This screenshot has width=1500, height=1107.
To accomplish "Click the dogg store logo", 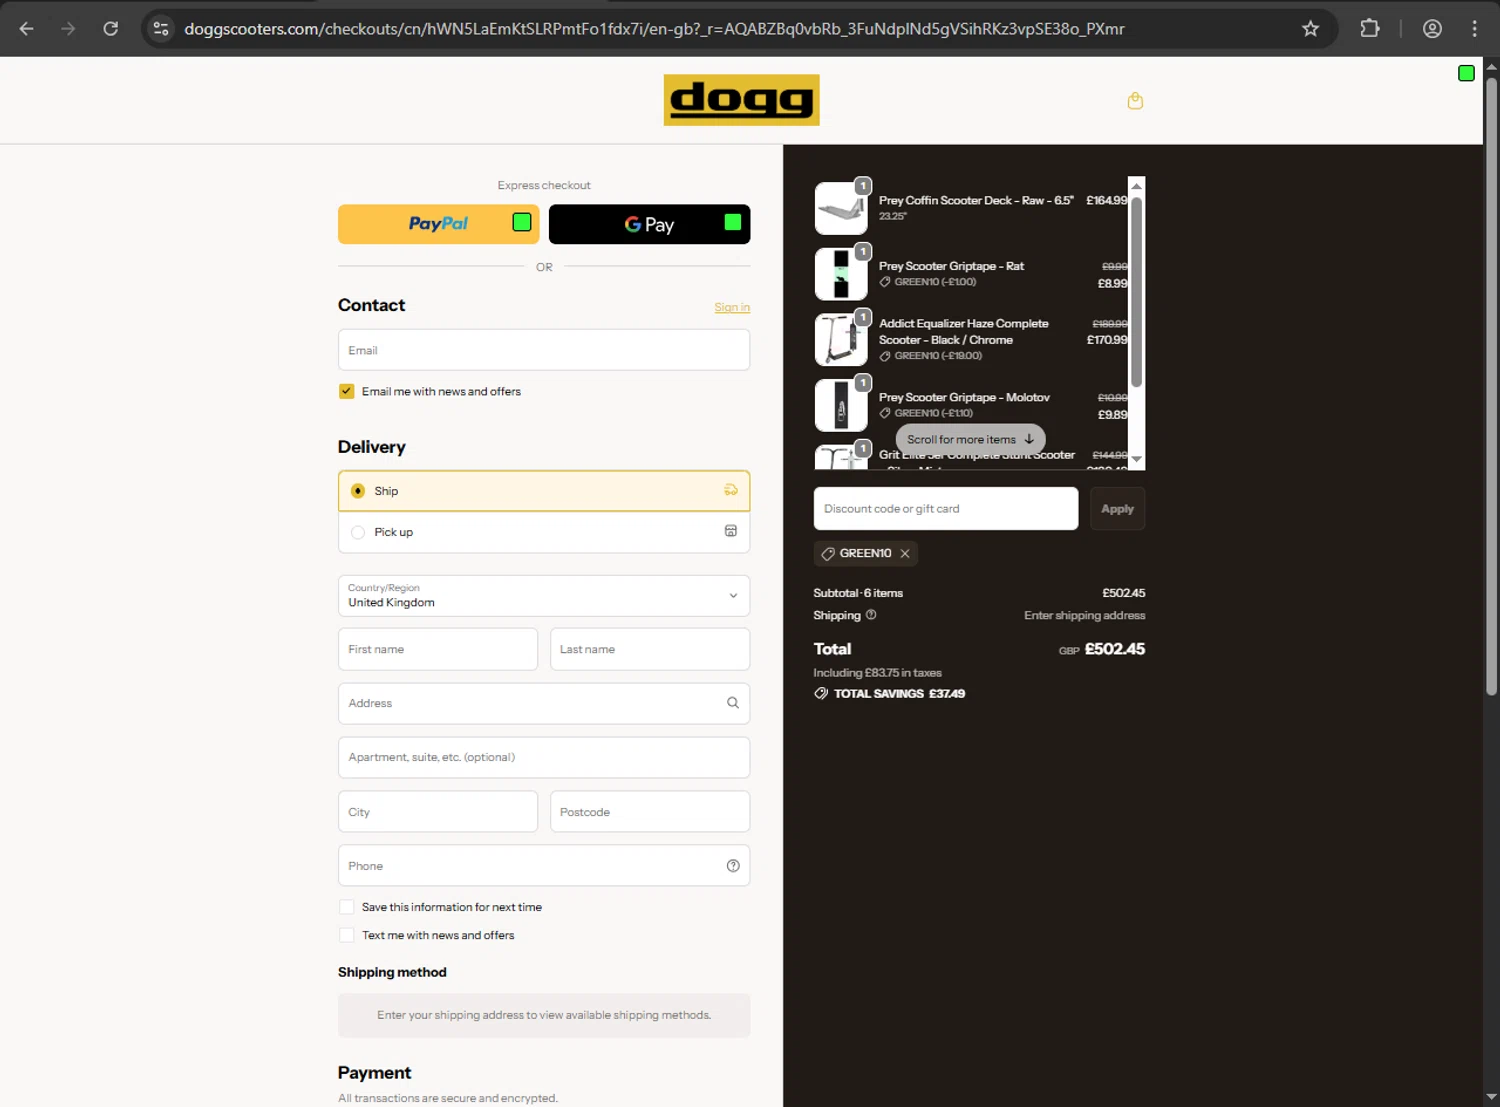I will coord(741,100).
